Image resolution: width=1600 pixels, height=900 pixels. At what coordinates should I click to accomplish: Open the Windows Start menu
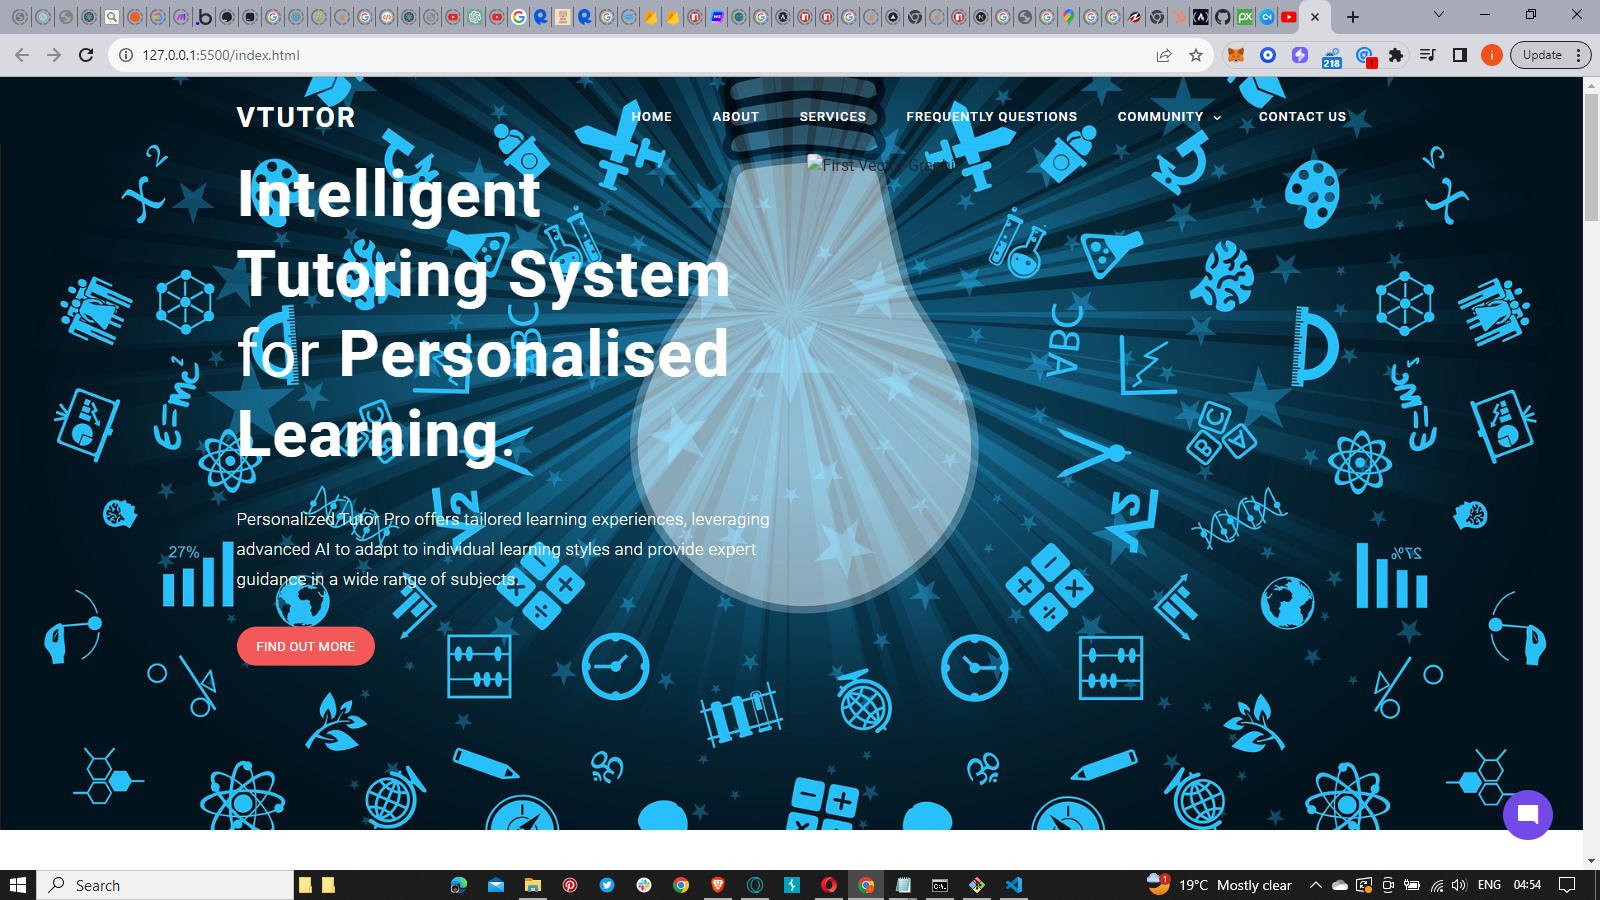coord(18,885)
